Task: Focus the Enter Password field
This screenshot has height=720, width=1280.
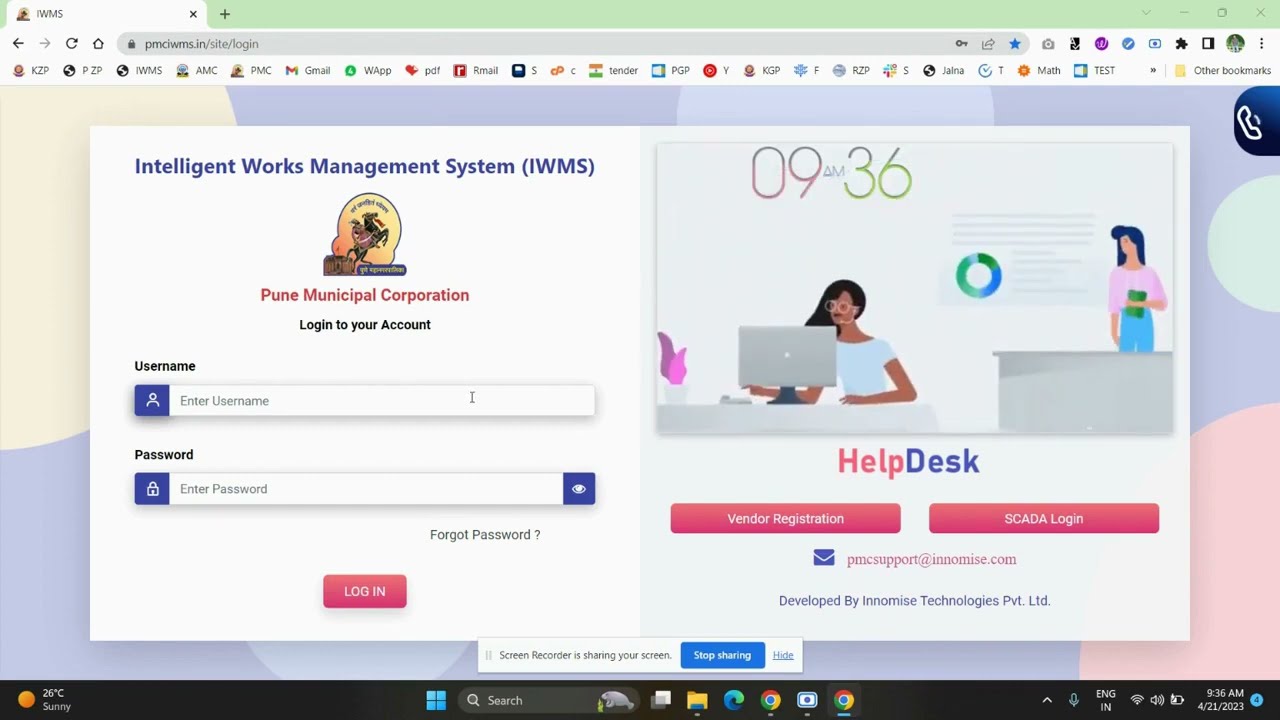Action: tap(366, 489)
